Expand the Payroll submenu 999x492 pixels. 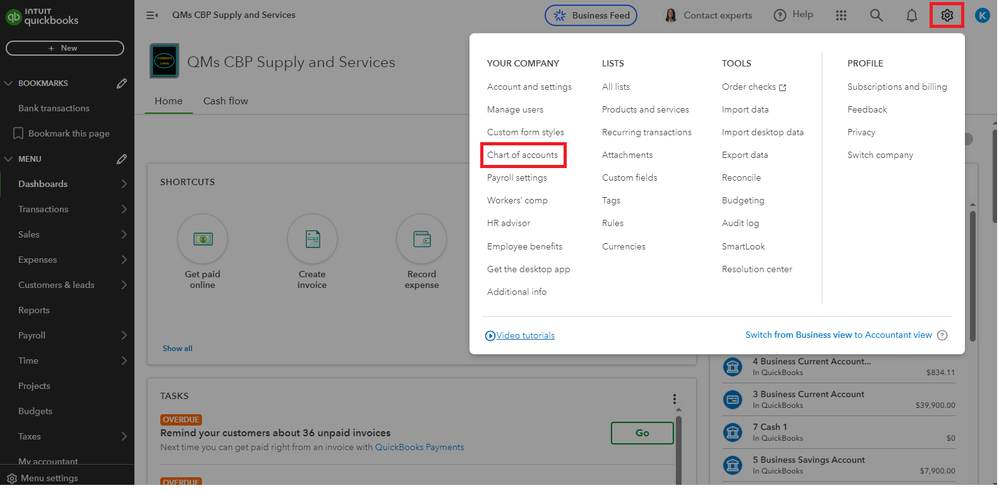pos(124,335)
